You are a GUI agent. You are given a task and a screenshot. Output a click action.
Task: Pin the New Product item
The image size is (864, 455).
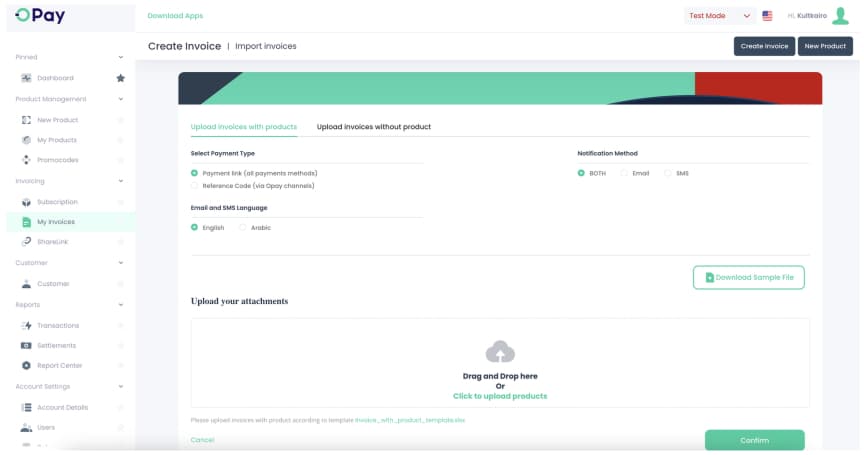click(121, 120)
